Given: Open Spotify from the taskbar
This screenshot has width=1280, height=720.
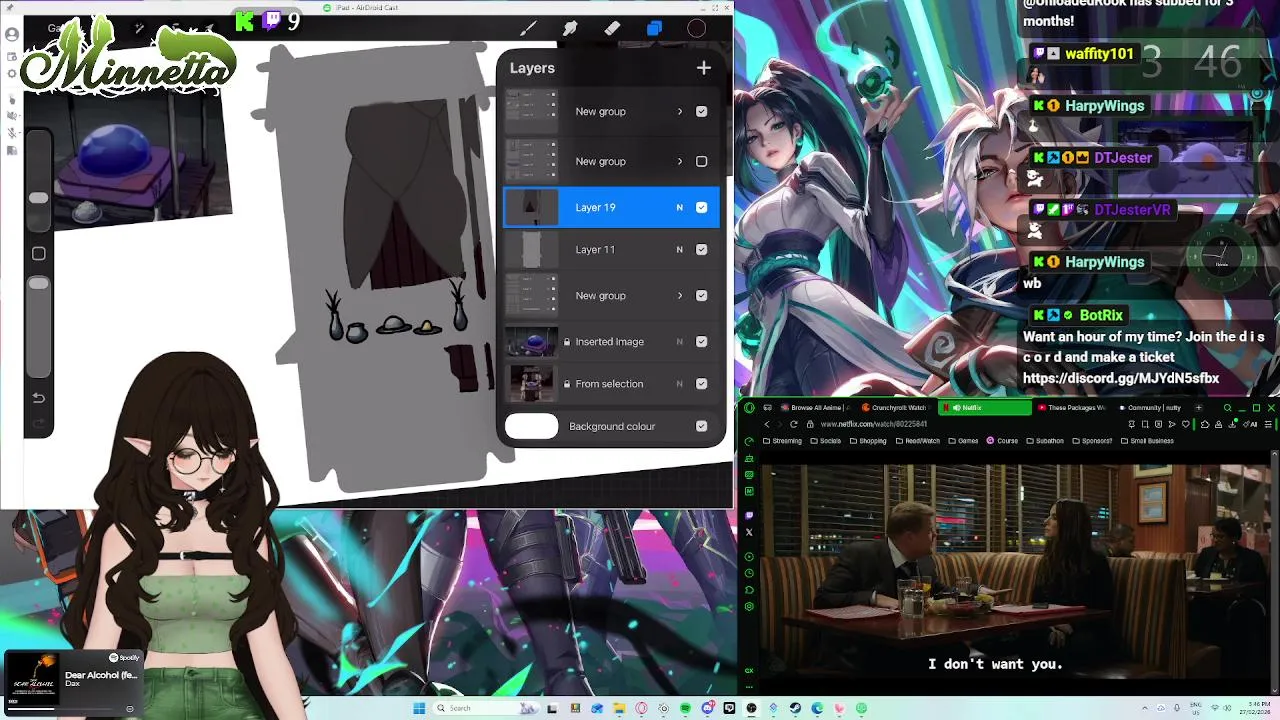Looking at the screenshot, I should coord(685,708).
